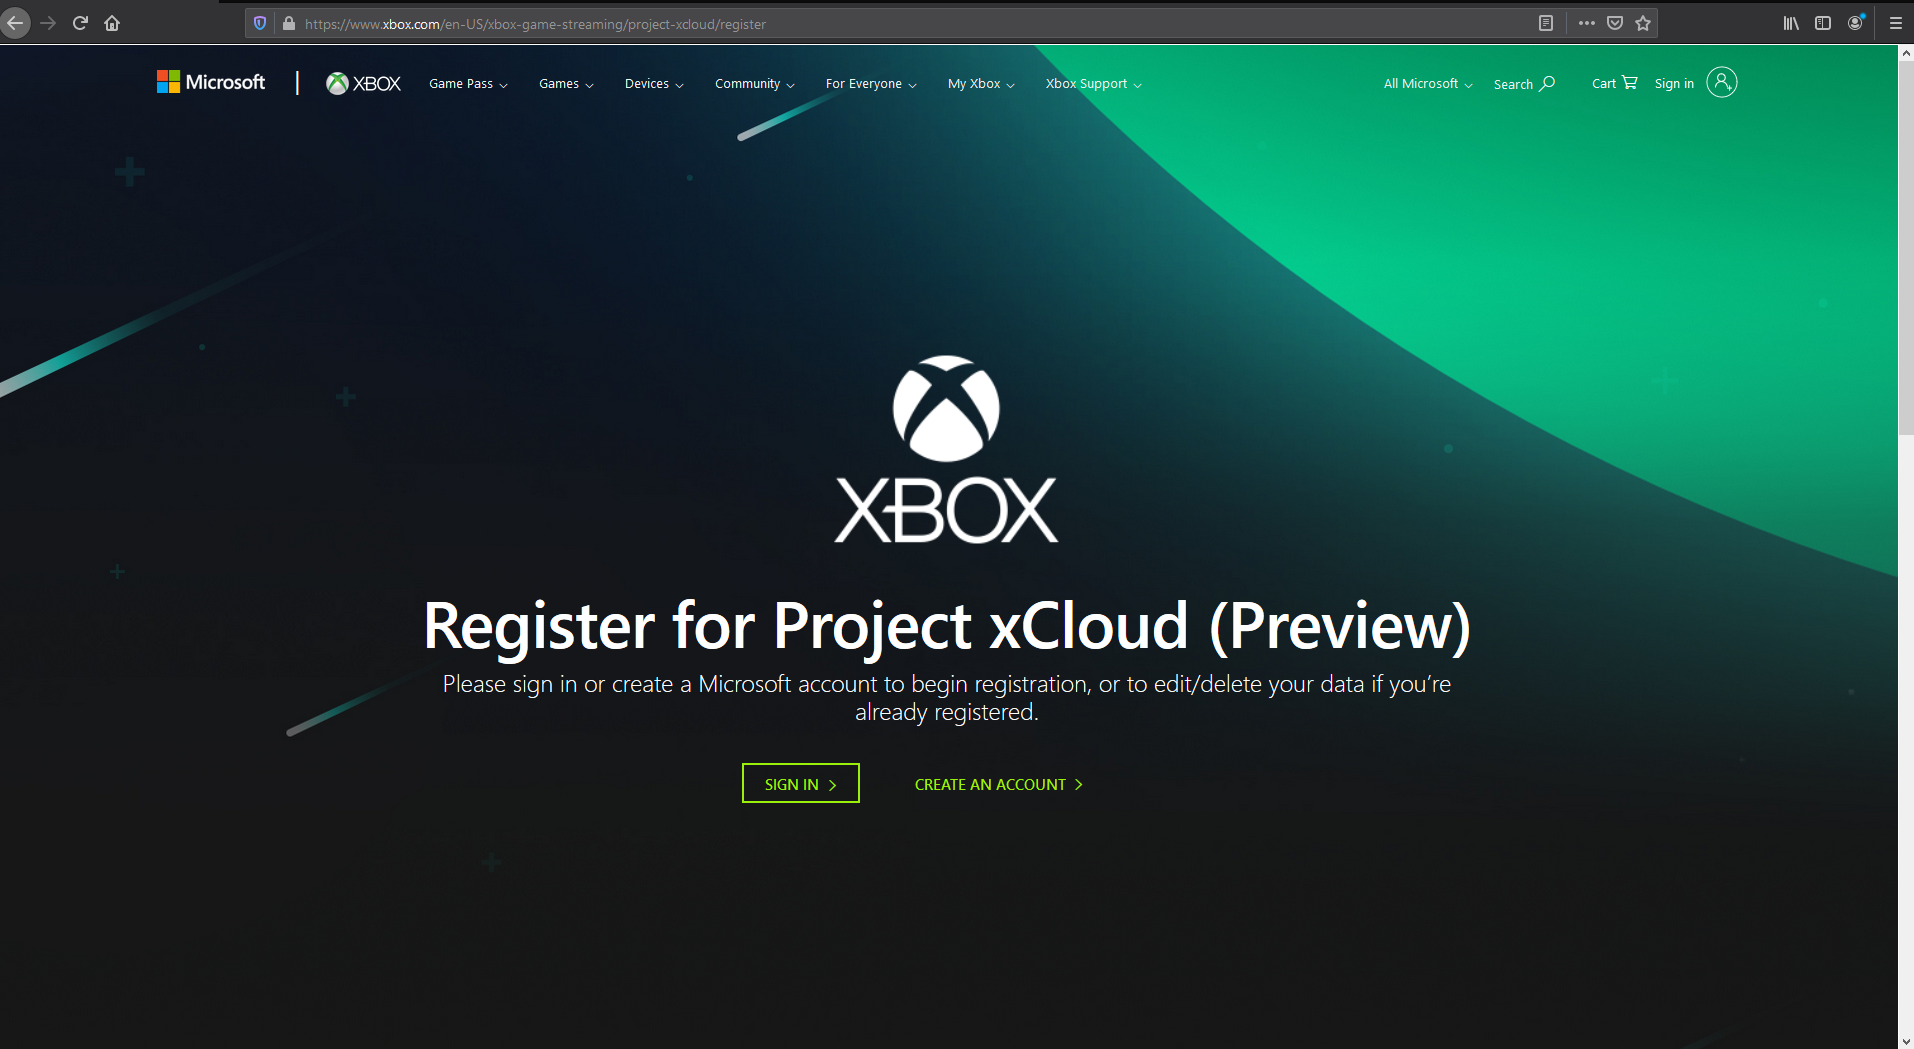
Task: Open Firefox account avatar icon
Action: coord(1856,23)
